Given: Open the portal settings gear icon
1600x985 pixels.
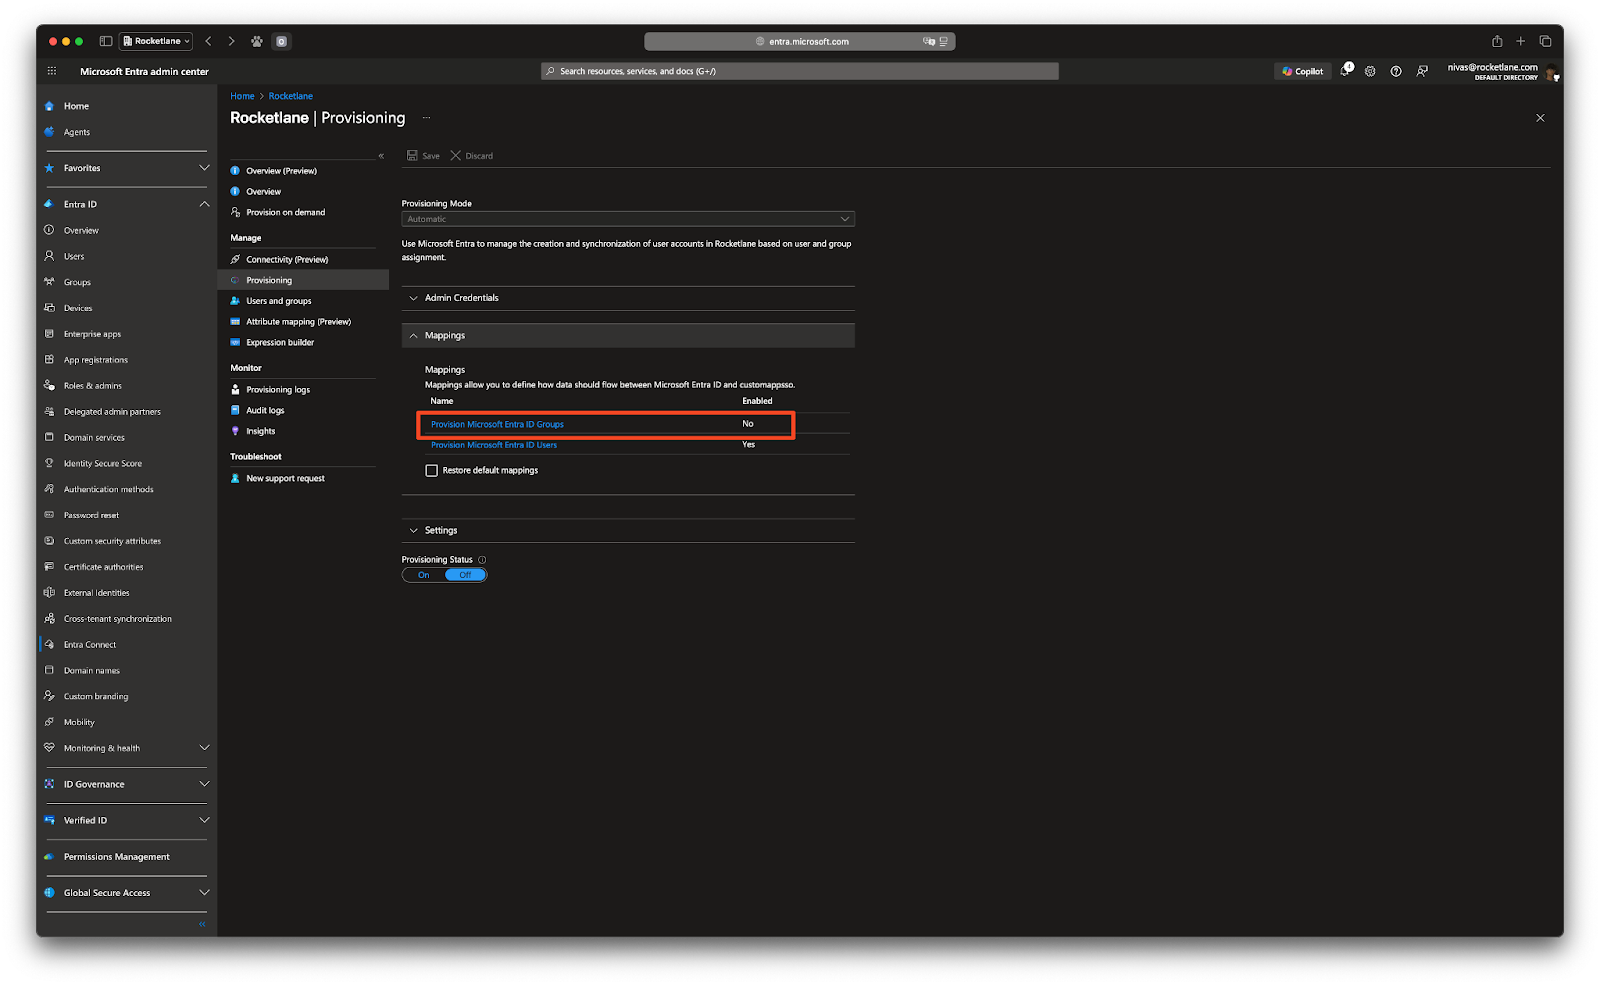Looking at the screenshot, I should (x=1370, y=71).
